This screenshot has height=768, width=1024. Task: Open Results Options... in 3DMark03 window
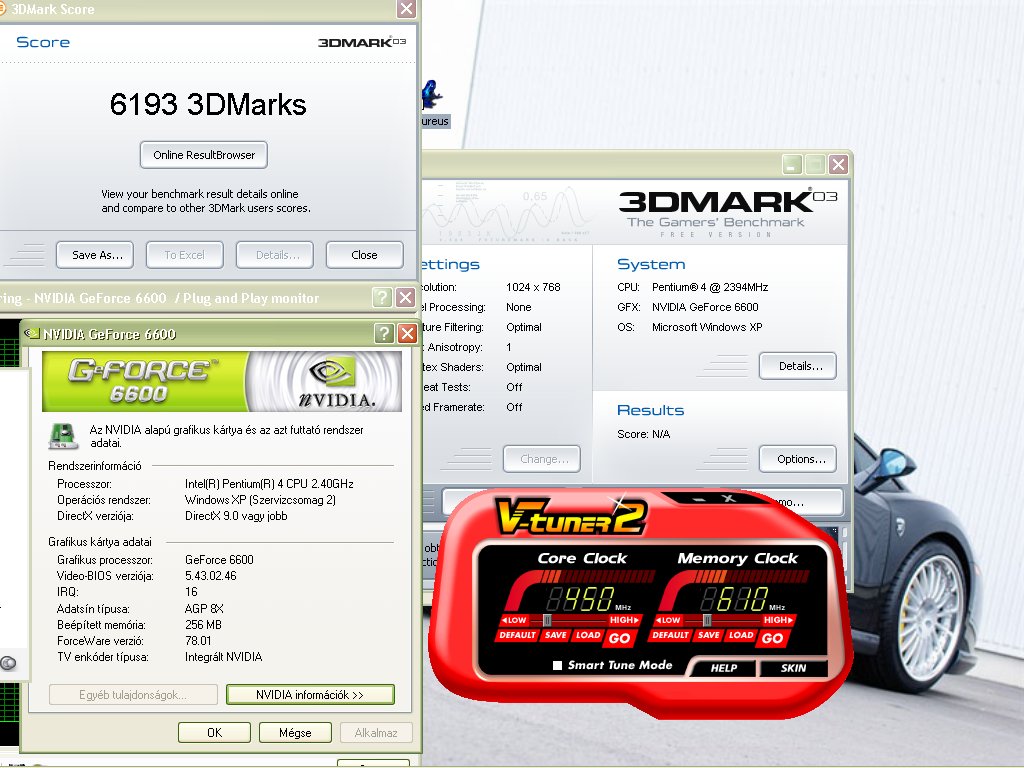click(x=797, y=459)
